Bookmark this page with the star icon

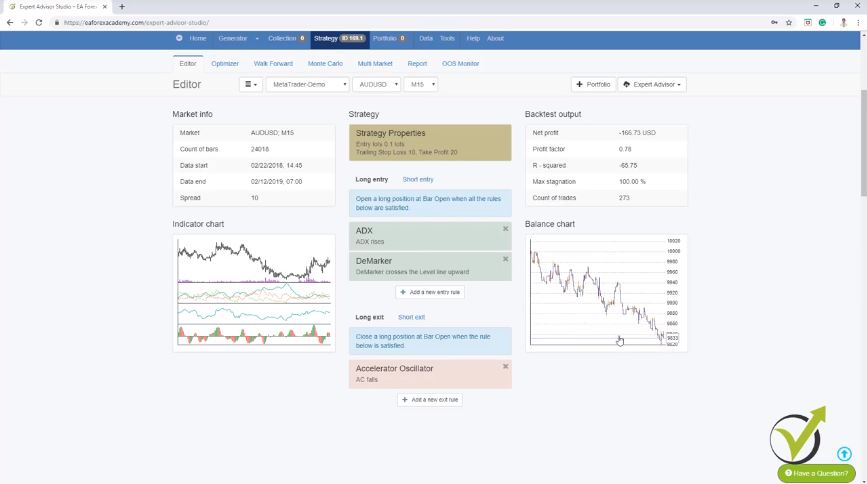point(788,22)
